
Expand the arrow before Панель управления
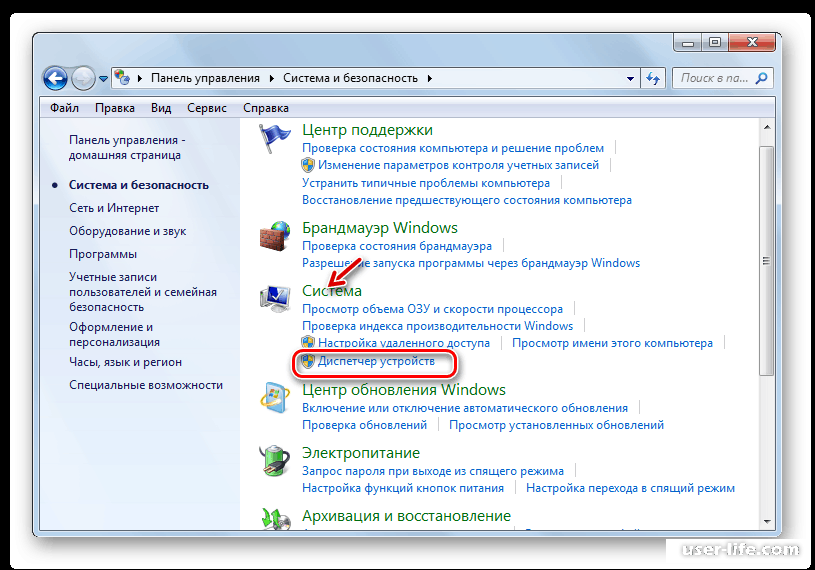pos(140,78)
